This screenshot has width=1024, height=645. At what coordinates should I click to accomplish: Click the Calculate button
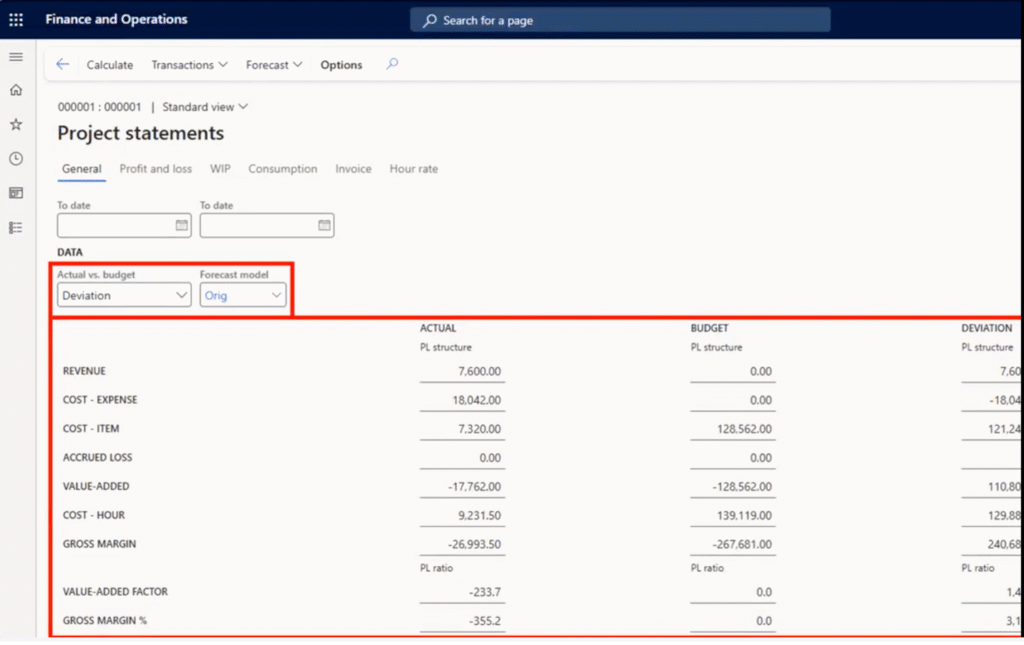(x=109, y=65)
